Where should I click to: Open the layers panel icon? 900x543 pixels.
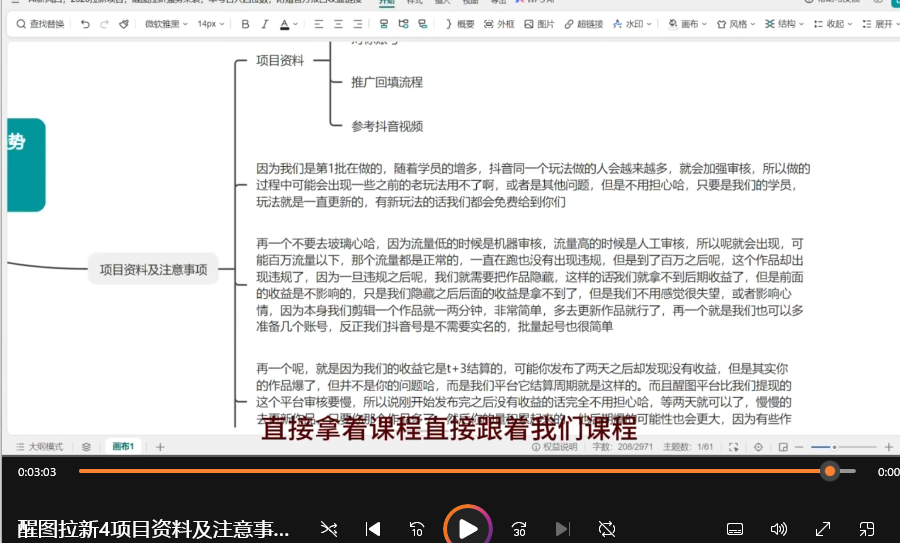click(86, 447)
